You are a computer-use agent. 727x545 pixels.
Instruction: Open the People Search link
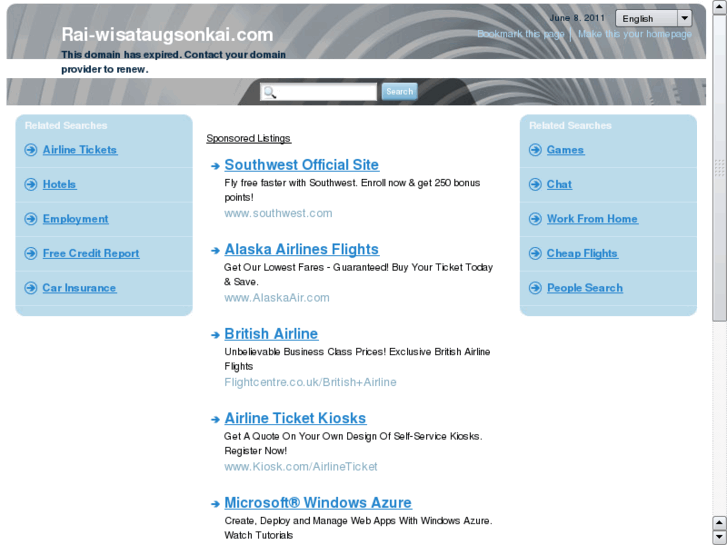tap(585, 288)
